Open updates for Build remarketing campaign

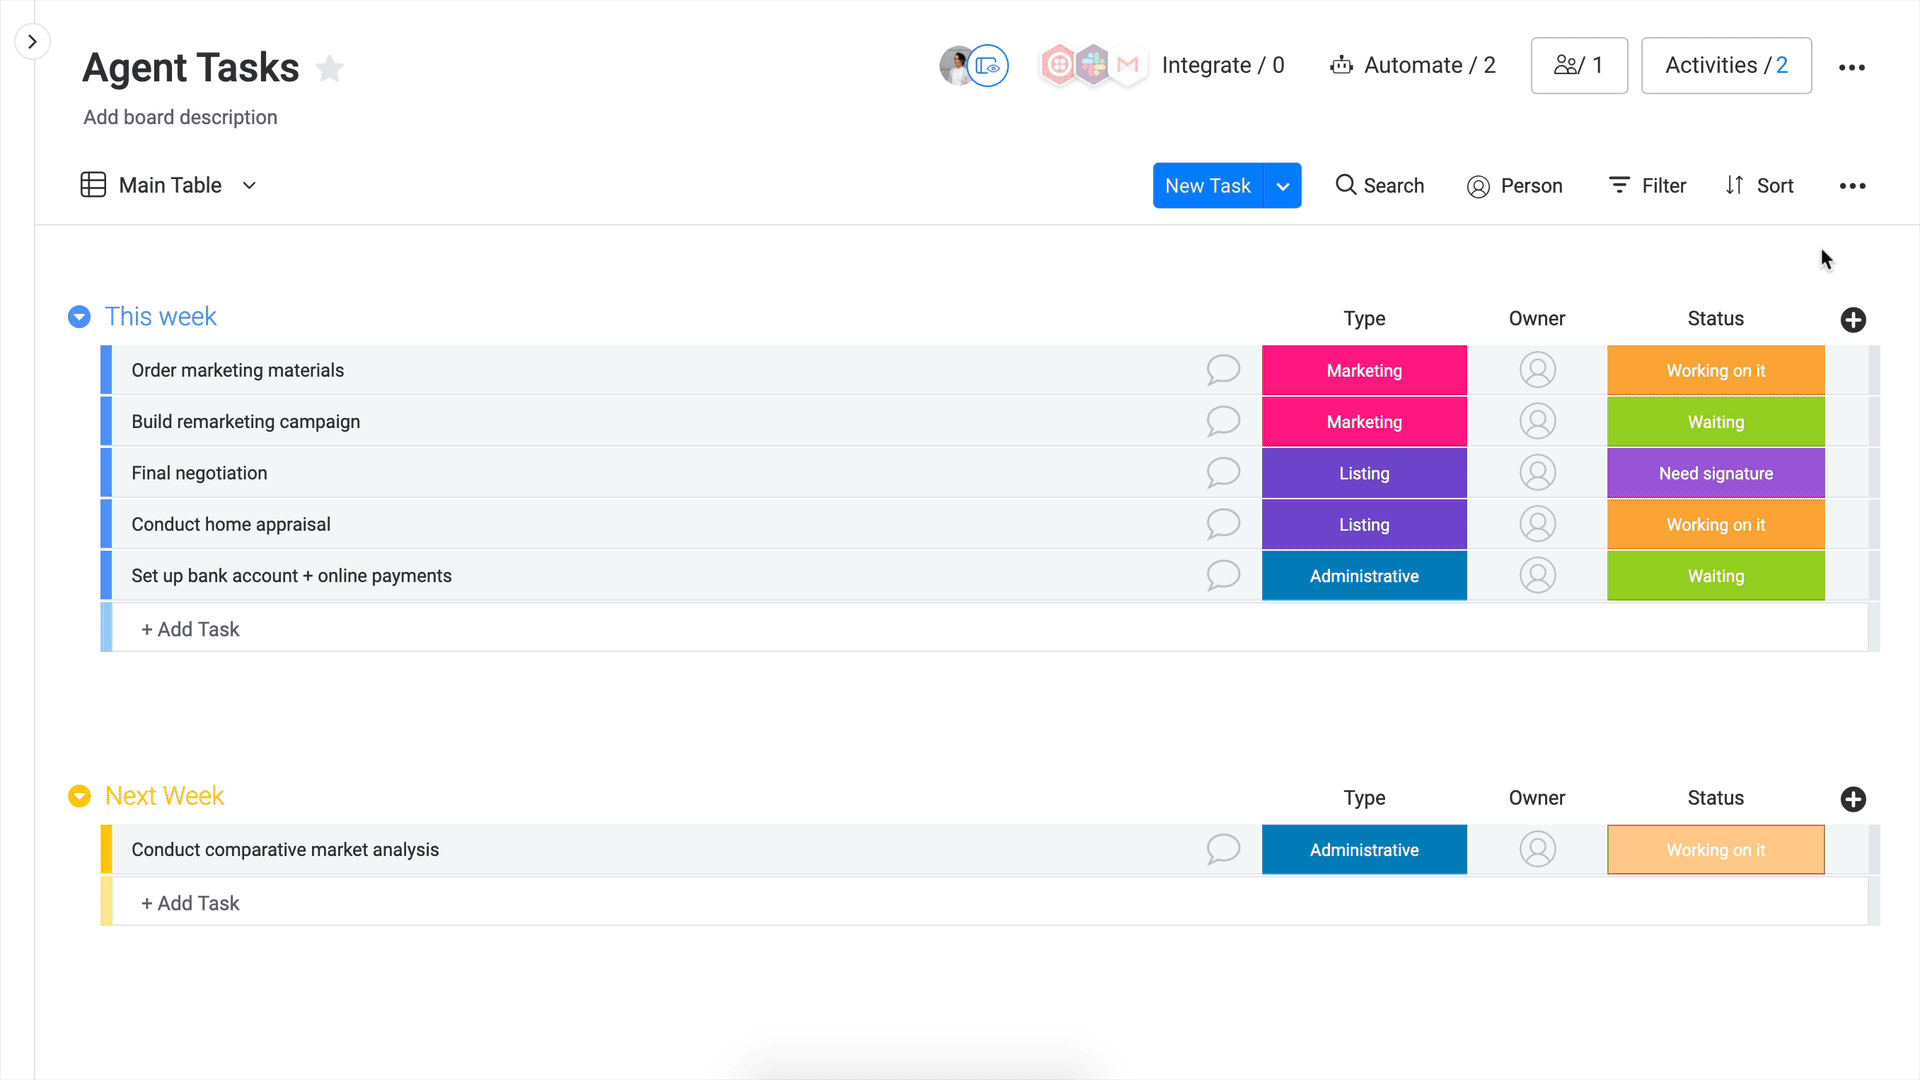1222,421
